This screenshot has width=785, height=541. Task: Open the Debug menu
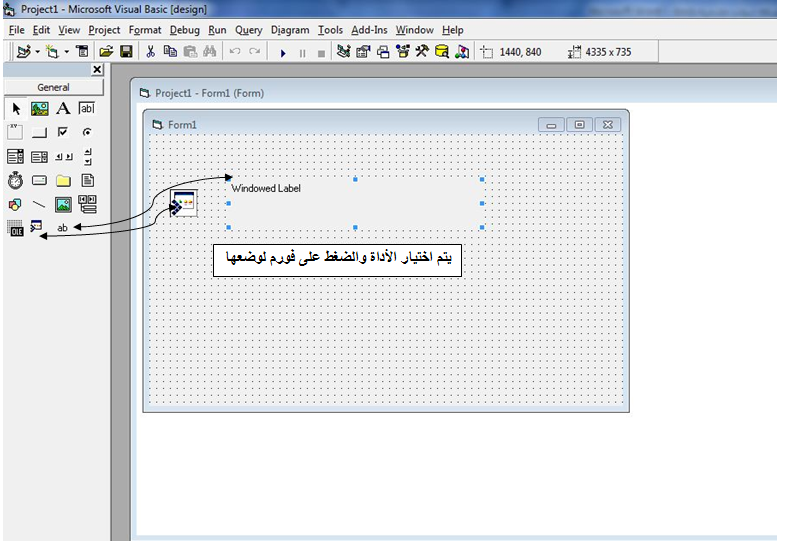pos(185,30)
